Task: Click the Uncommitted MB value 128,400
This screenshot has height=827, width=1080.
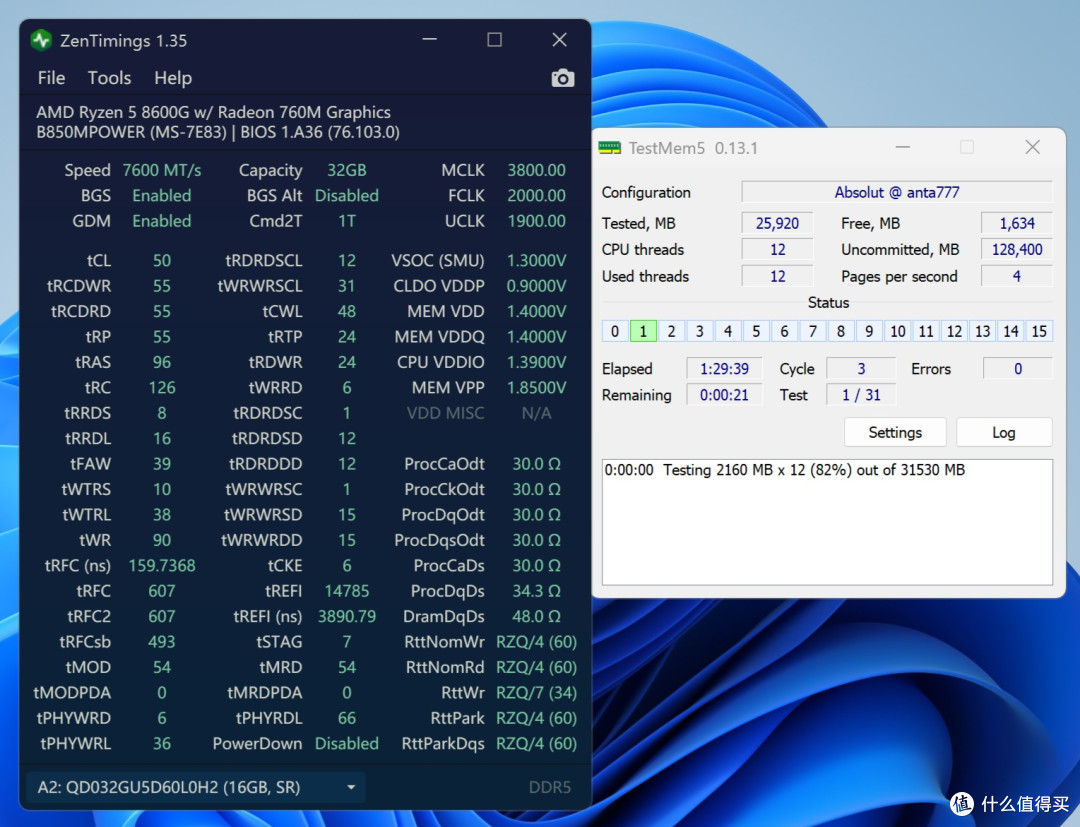Action: 1017,249
